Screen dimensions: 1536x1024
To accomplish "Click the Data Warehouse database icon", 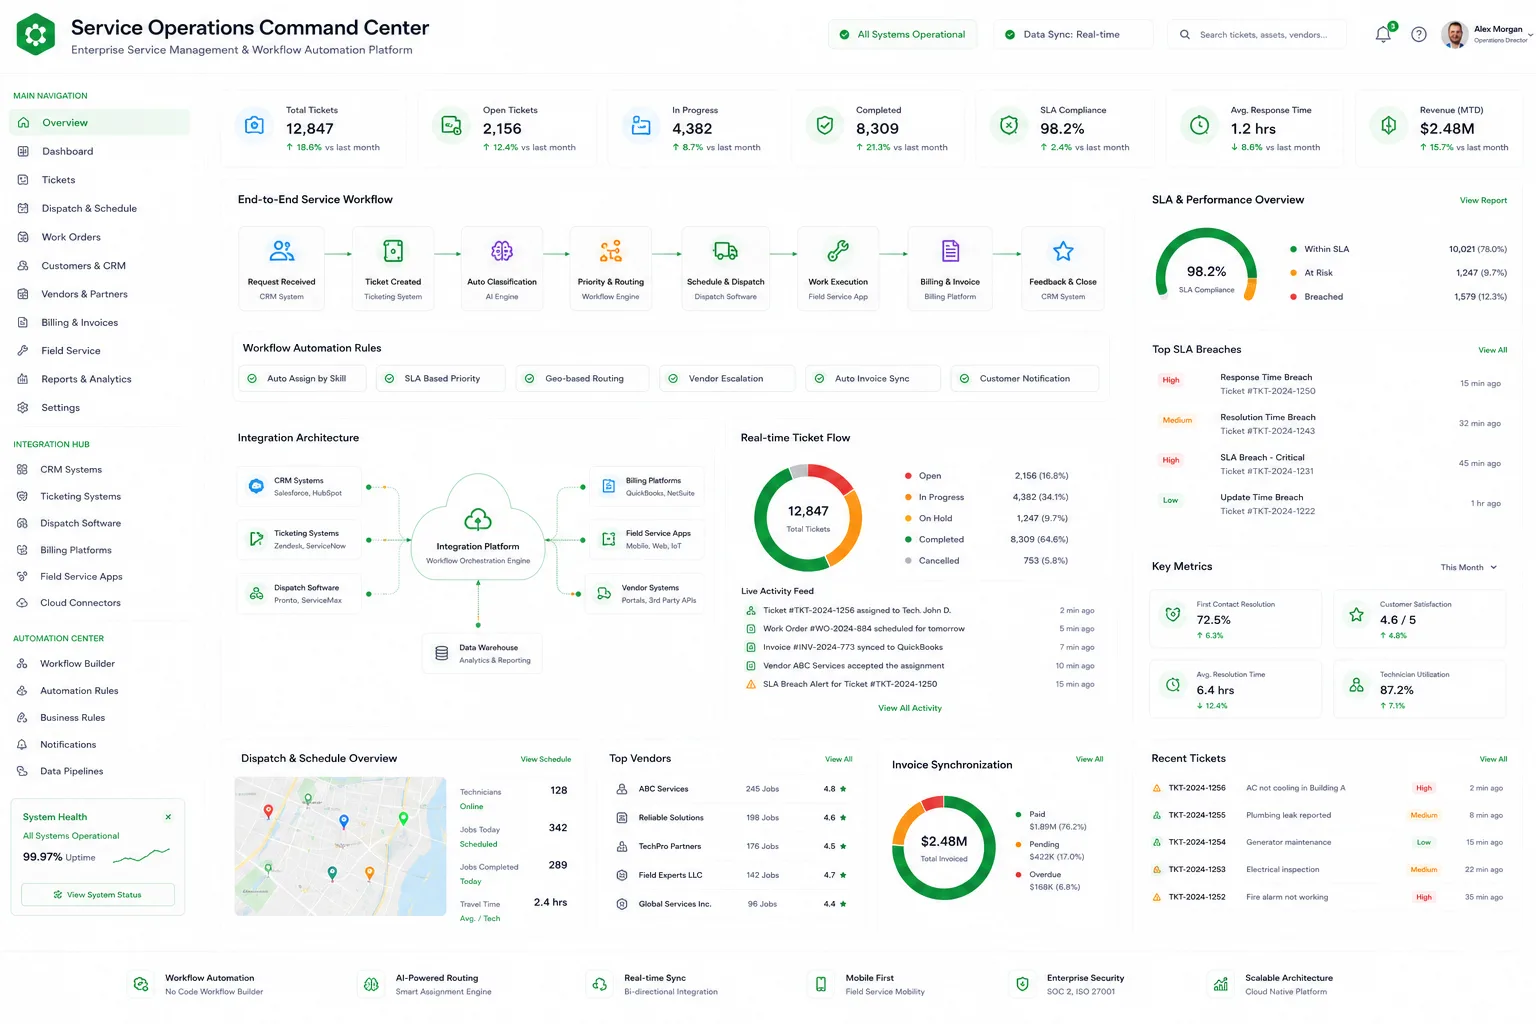I will tap(441, 653).
